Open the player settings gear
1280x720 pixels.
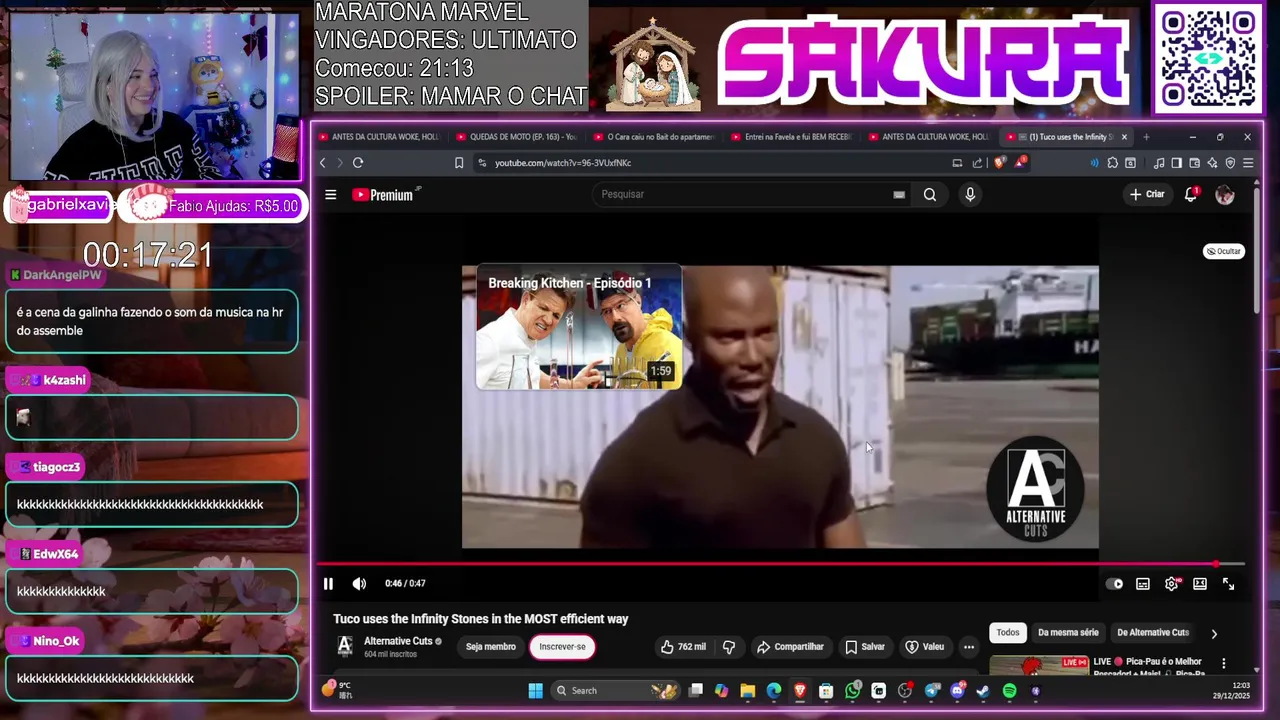click(1171, 584)
